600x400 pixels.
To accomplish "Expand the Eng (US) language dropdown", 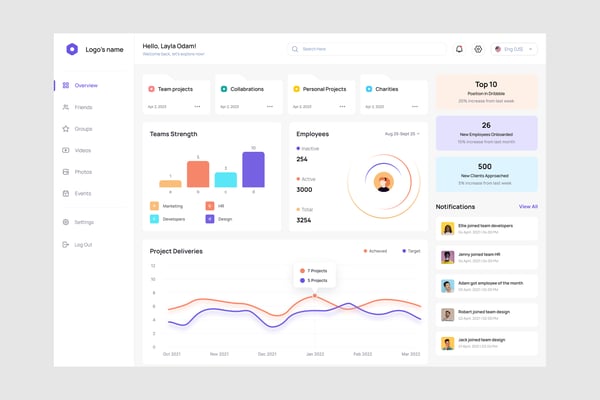I will click(514, 49).
